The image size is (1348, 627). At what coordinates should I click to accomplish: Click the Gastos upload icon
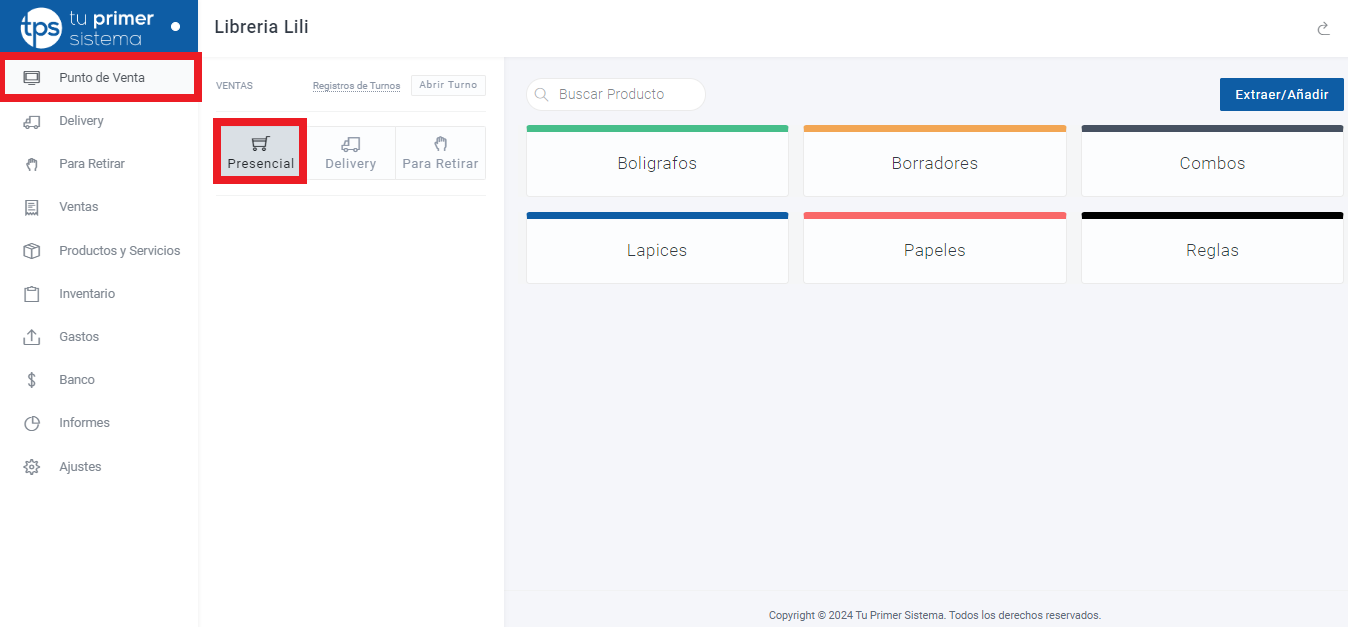[31, 337]
